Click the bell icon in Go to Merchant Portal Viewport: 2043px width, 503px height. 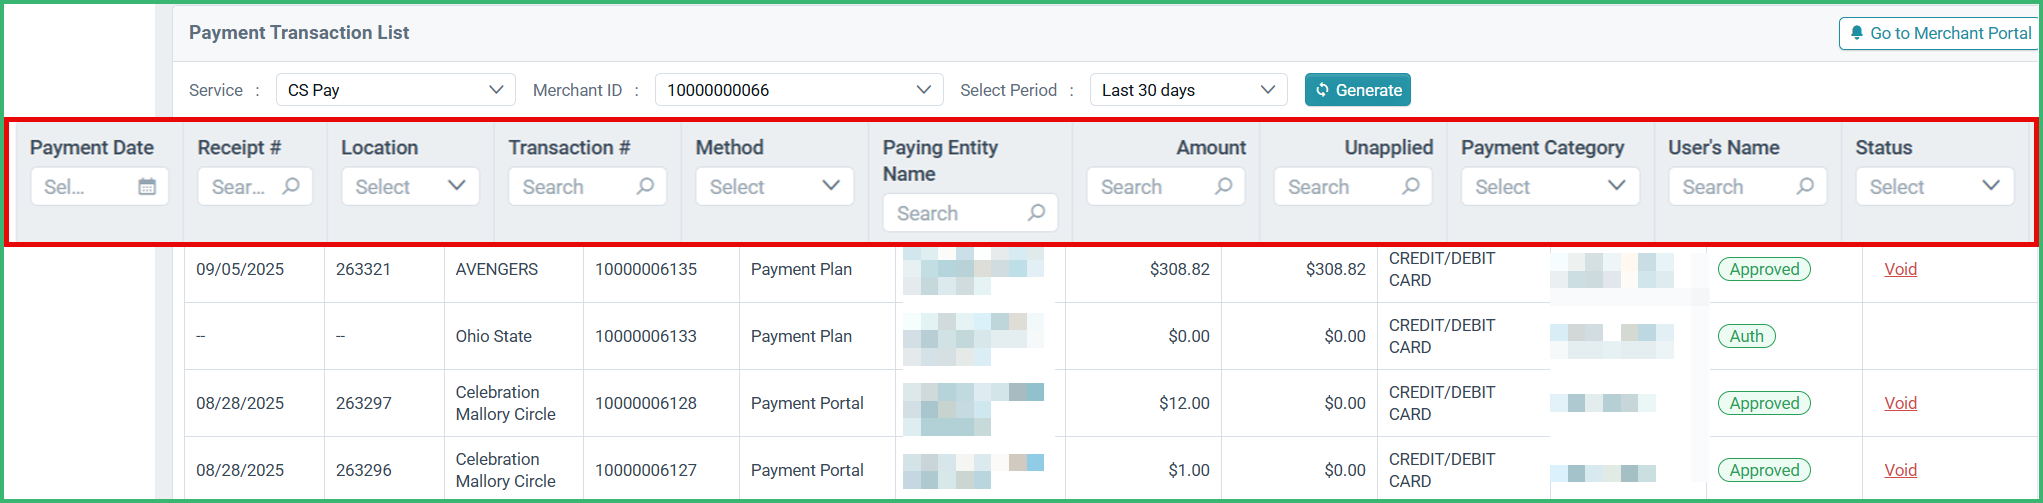pos(1857,33)
